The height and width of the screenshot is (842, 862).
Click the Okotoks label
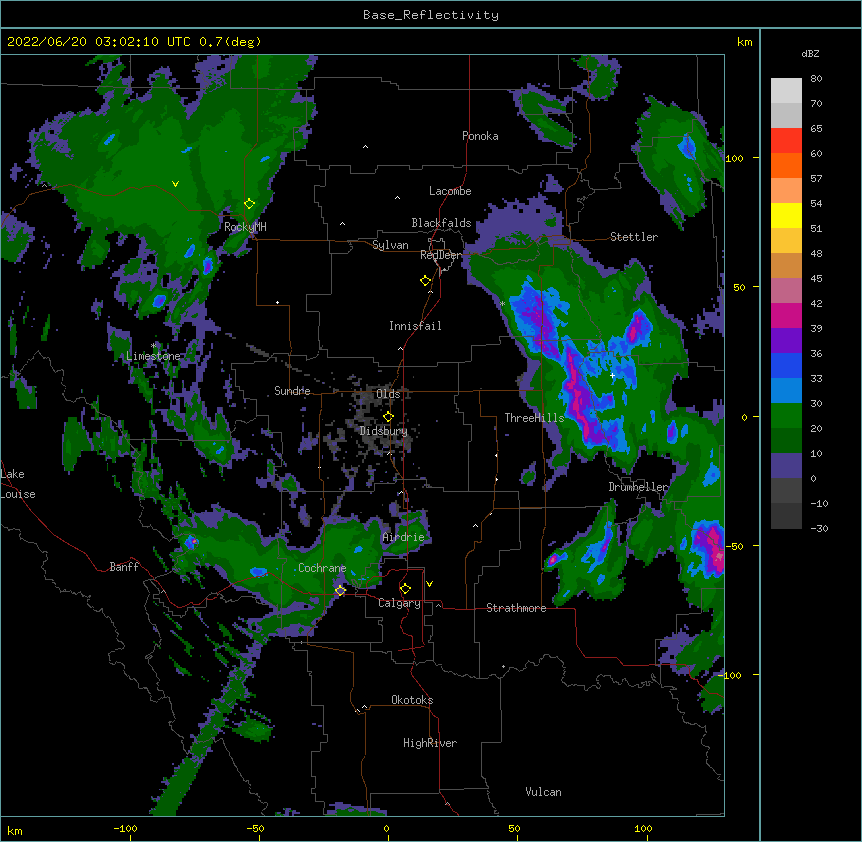tap(412, 700)
